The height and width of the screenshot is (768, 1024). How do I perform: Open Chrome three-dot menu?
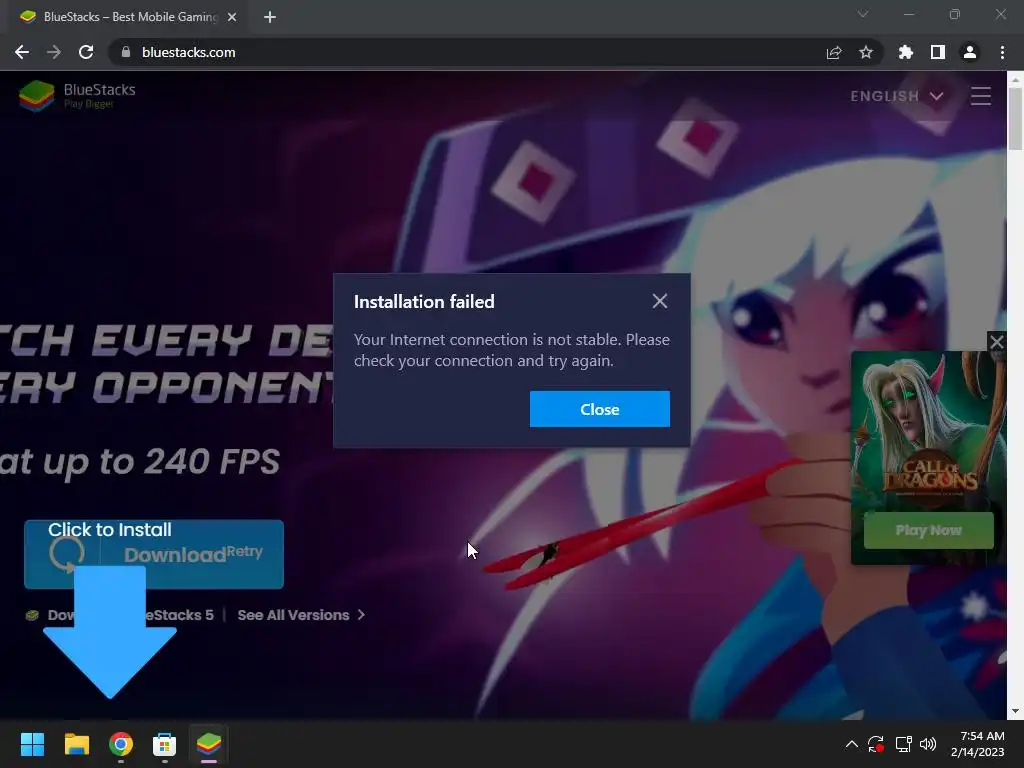1002,52
